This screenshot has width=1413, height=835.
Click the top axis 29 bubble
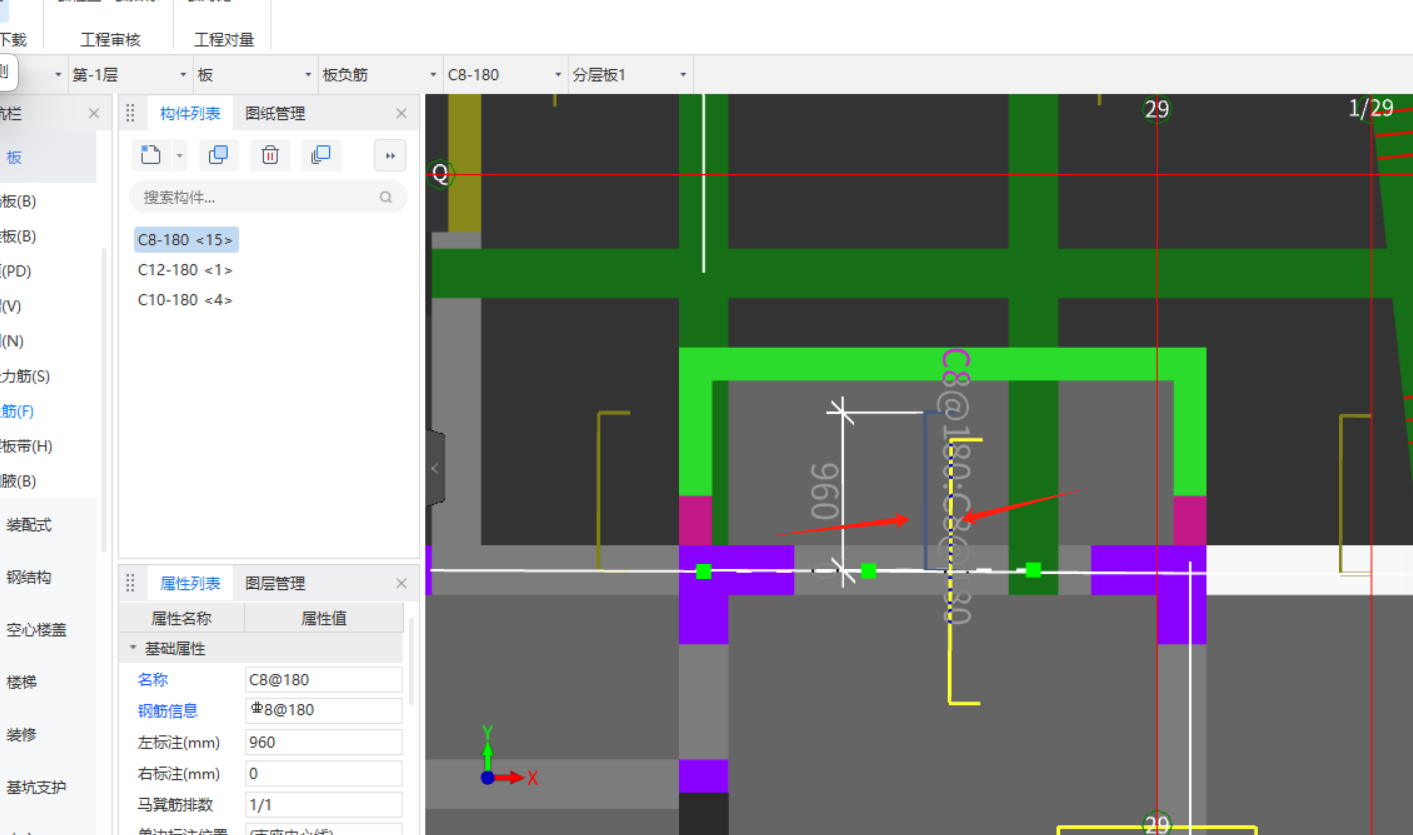(x=1157, y=108)
